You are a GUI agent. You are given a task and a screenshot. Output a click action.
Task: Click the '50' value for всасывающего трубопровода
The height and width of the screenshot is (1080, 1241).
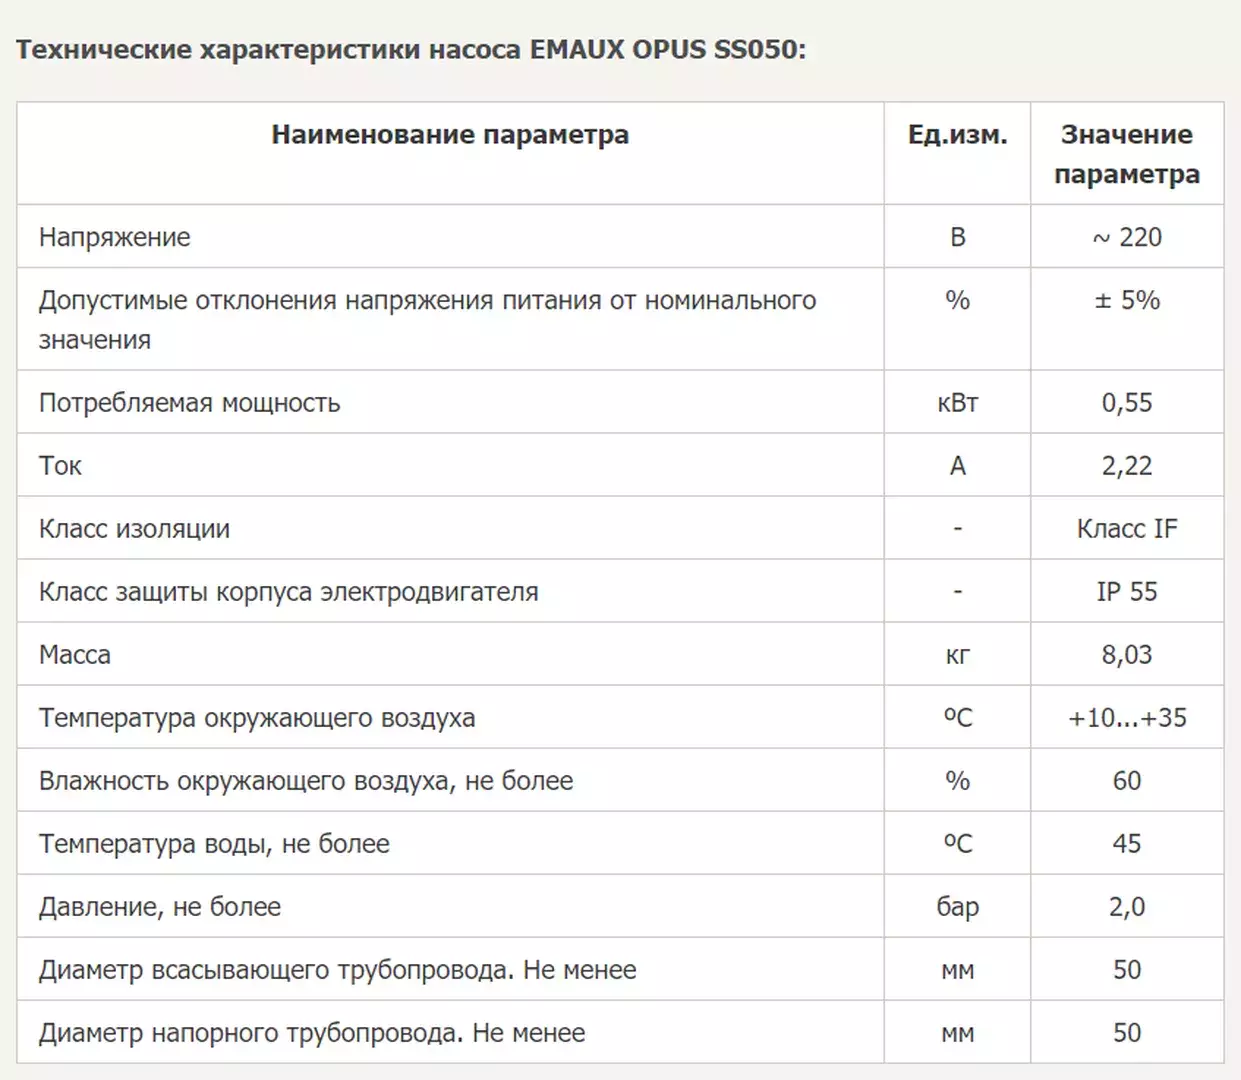(1127, 970)
